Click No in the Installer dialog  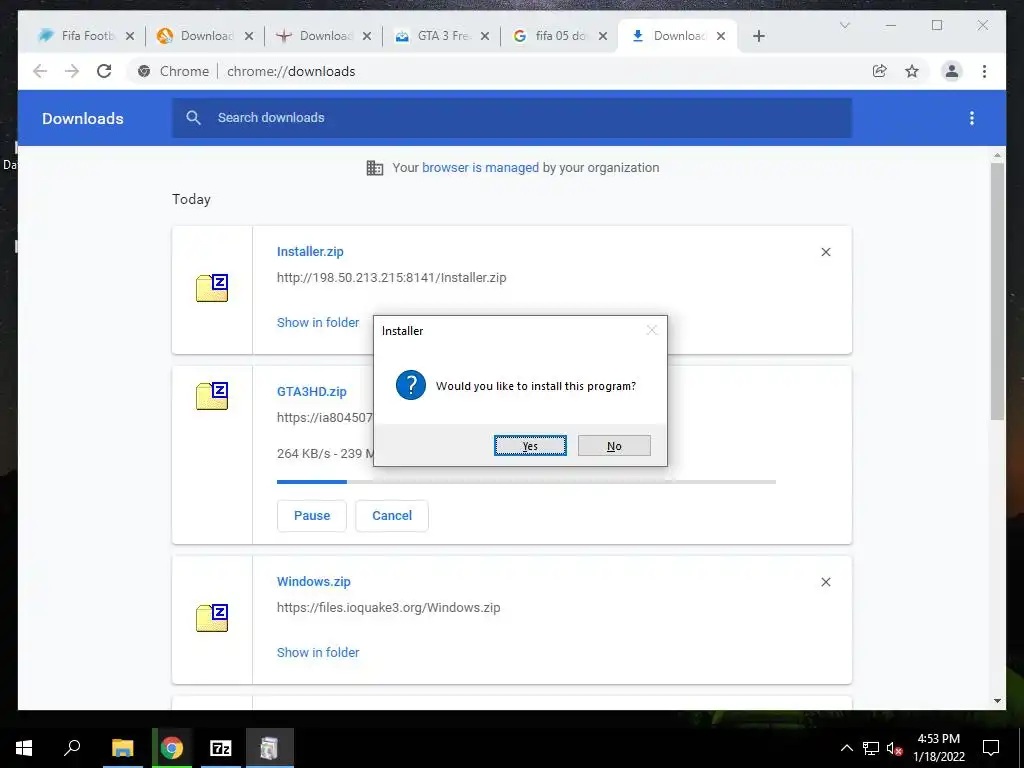[614, 445]
